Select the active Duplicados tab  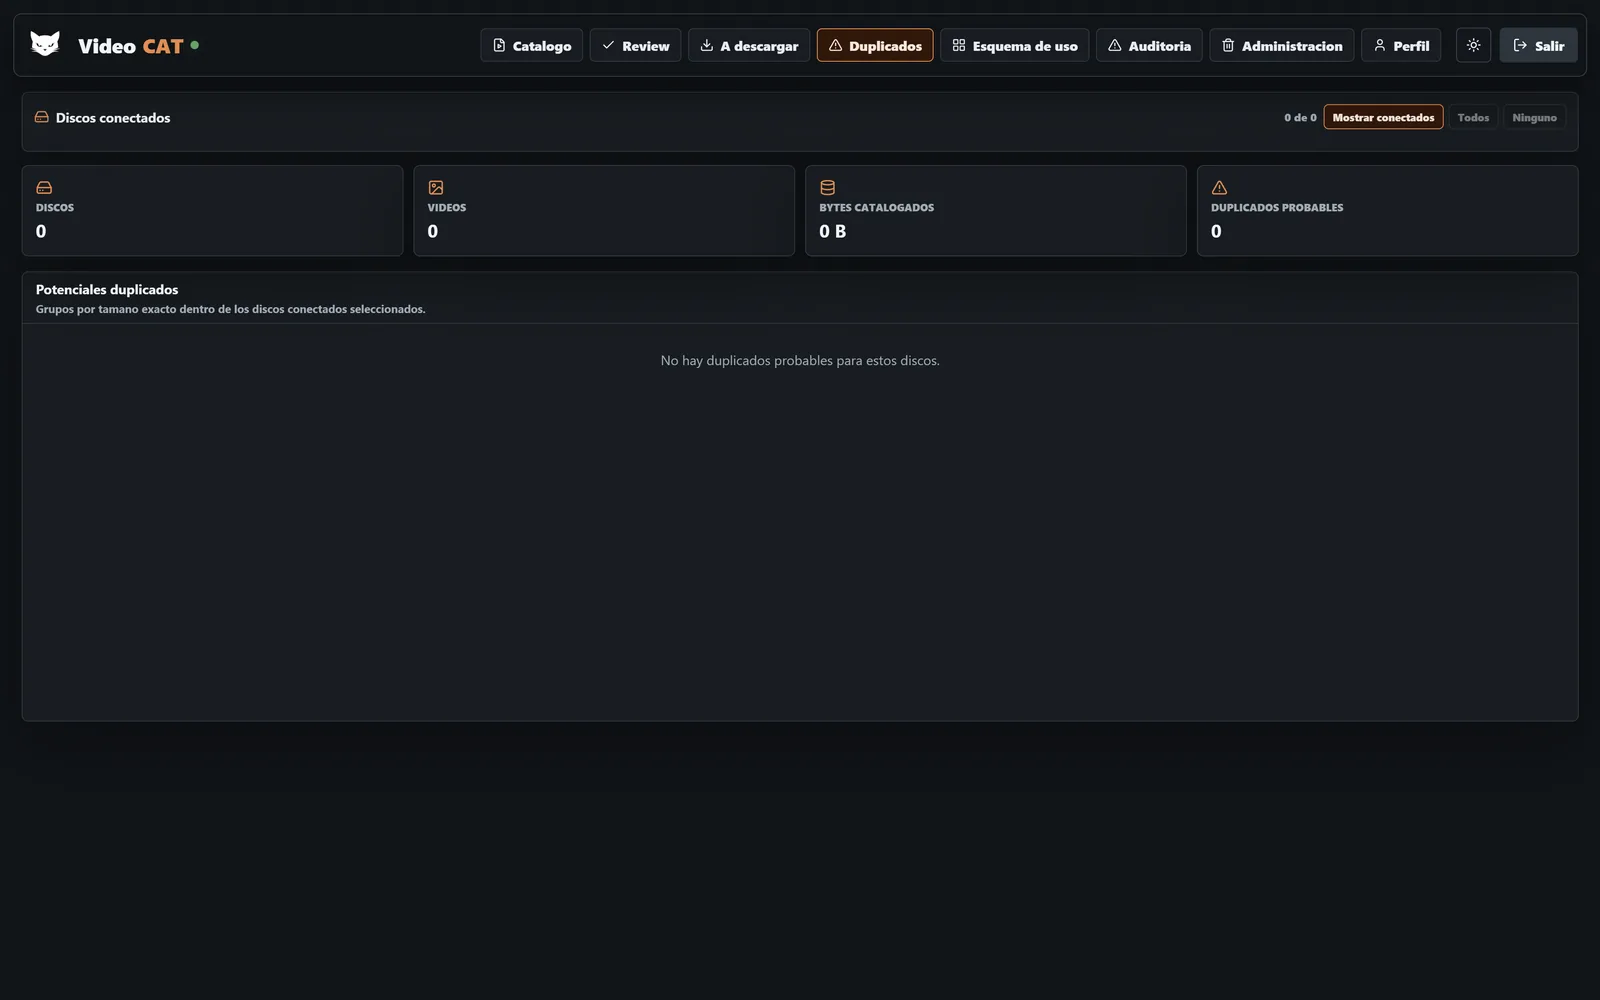(x=875, y=45)
